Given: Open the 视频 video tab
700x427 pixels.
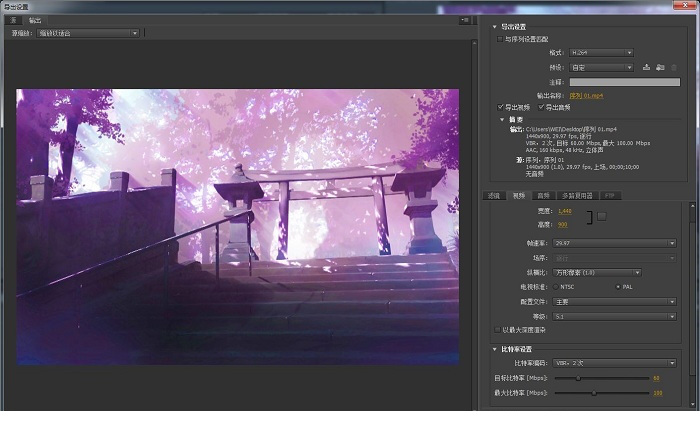Looking at the screenshot, I should click(x=519, y=196).
